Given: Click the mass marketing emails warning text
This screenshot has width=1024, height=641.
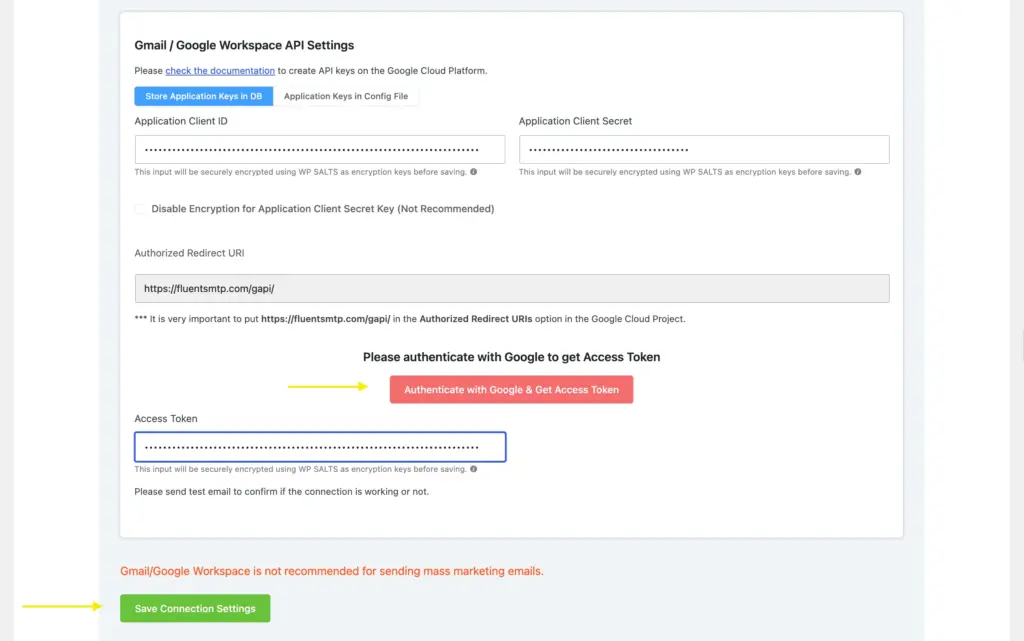Looking at the screenshot, I should (x=332, y=571).
